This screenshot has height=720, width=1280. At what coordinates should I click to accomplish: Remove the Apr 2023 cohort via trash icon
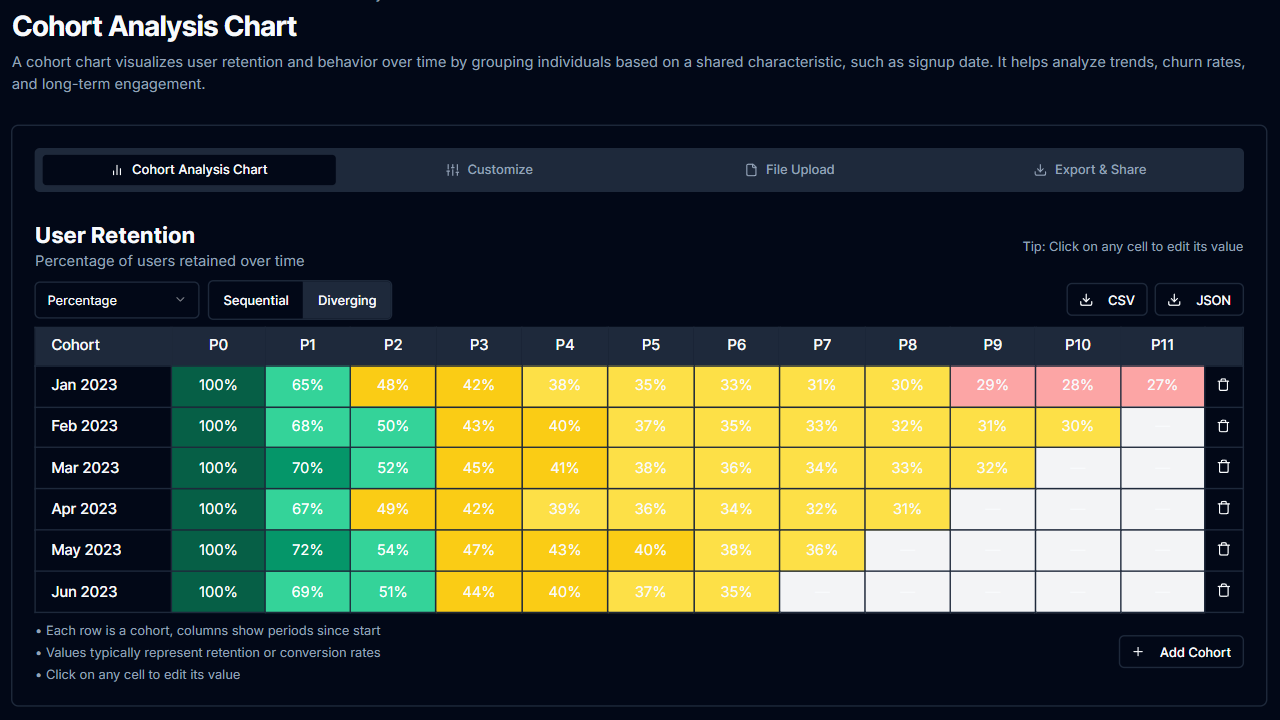coord(1223,508)
